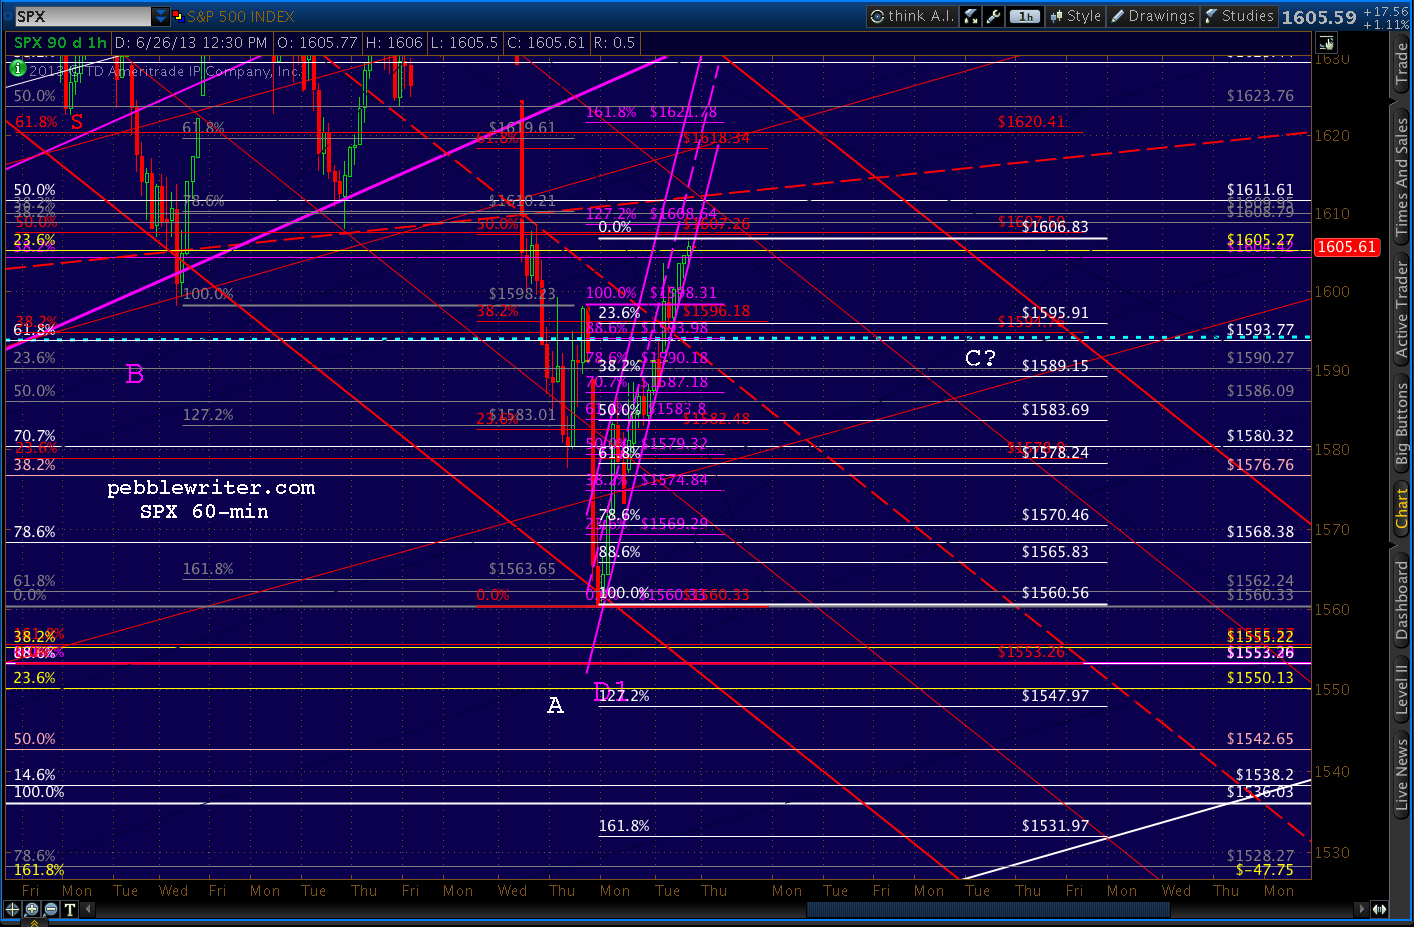The width and height of the screenshot is (1414, 927).
Task: Open chart settings wrench icon
Action: 994,16
